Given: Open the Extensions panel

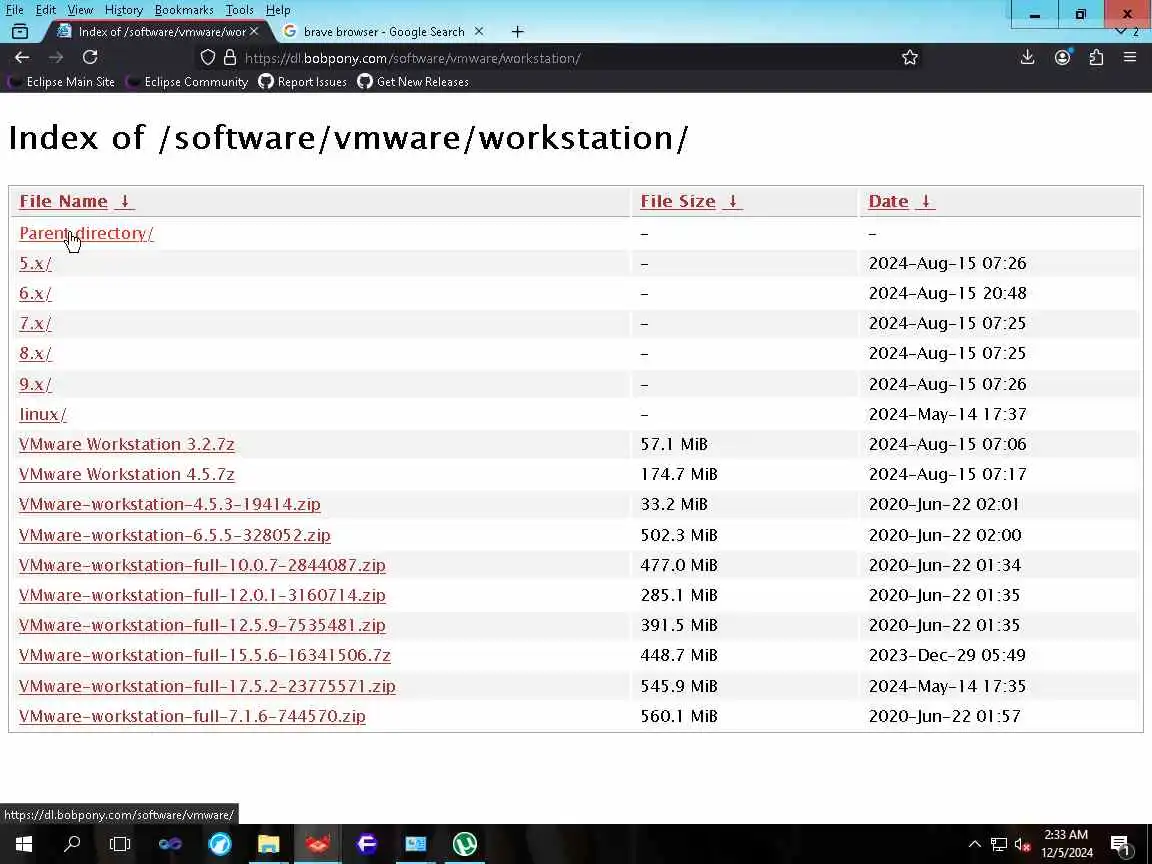Looking at the screenshot, I should point(1096,57).
